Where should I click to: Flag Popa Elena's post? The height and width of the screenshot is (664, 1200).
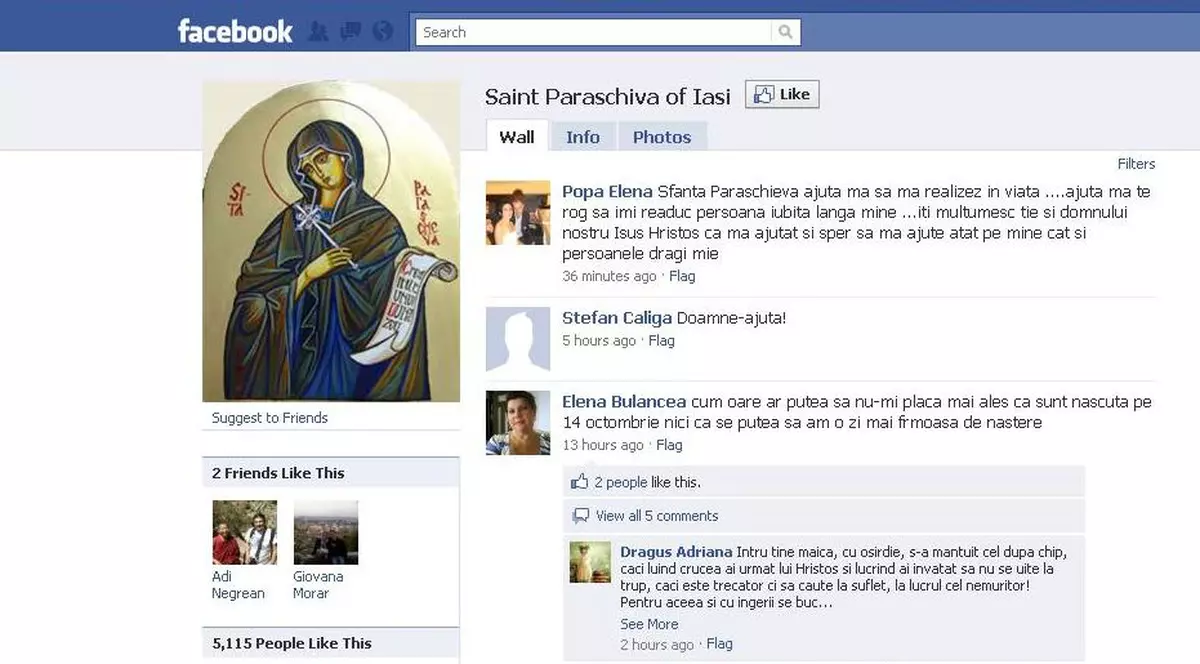pos(682,276)
